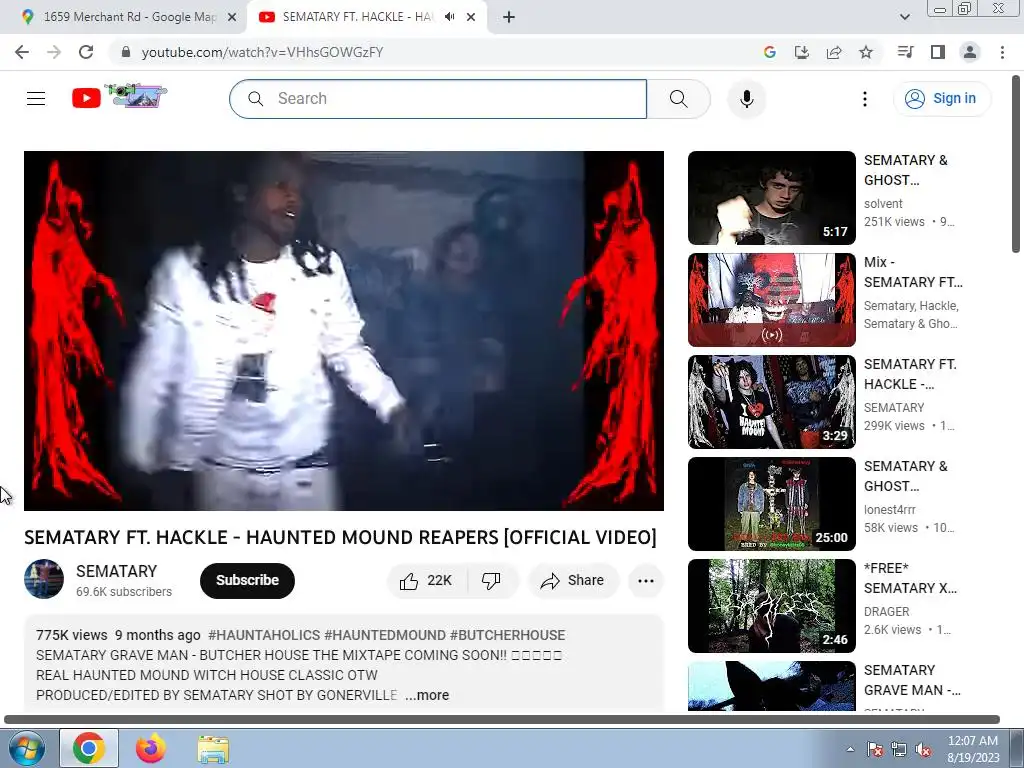
Task: Open media controls in Chrome toolbar
Action: (x=905, y=52)
